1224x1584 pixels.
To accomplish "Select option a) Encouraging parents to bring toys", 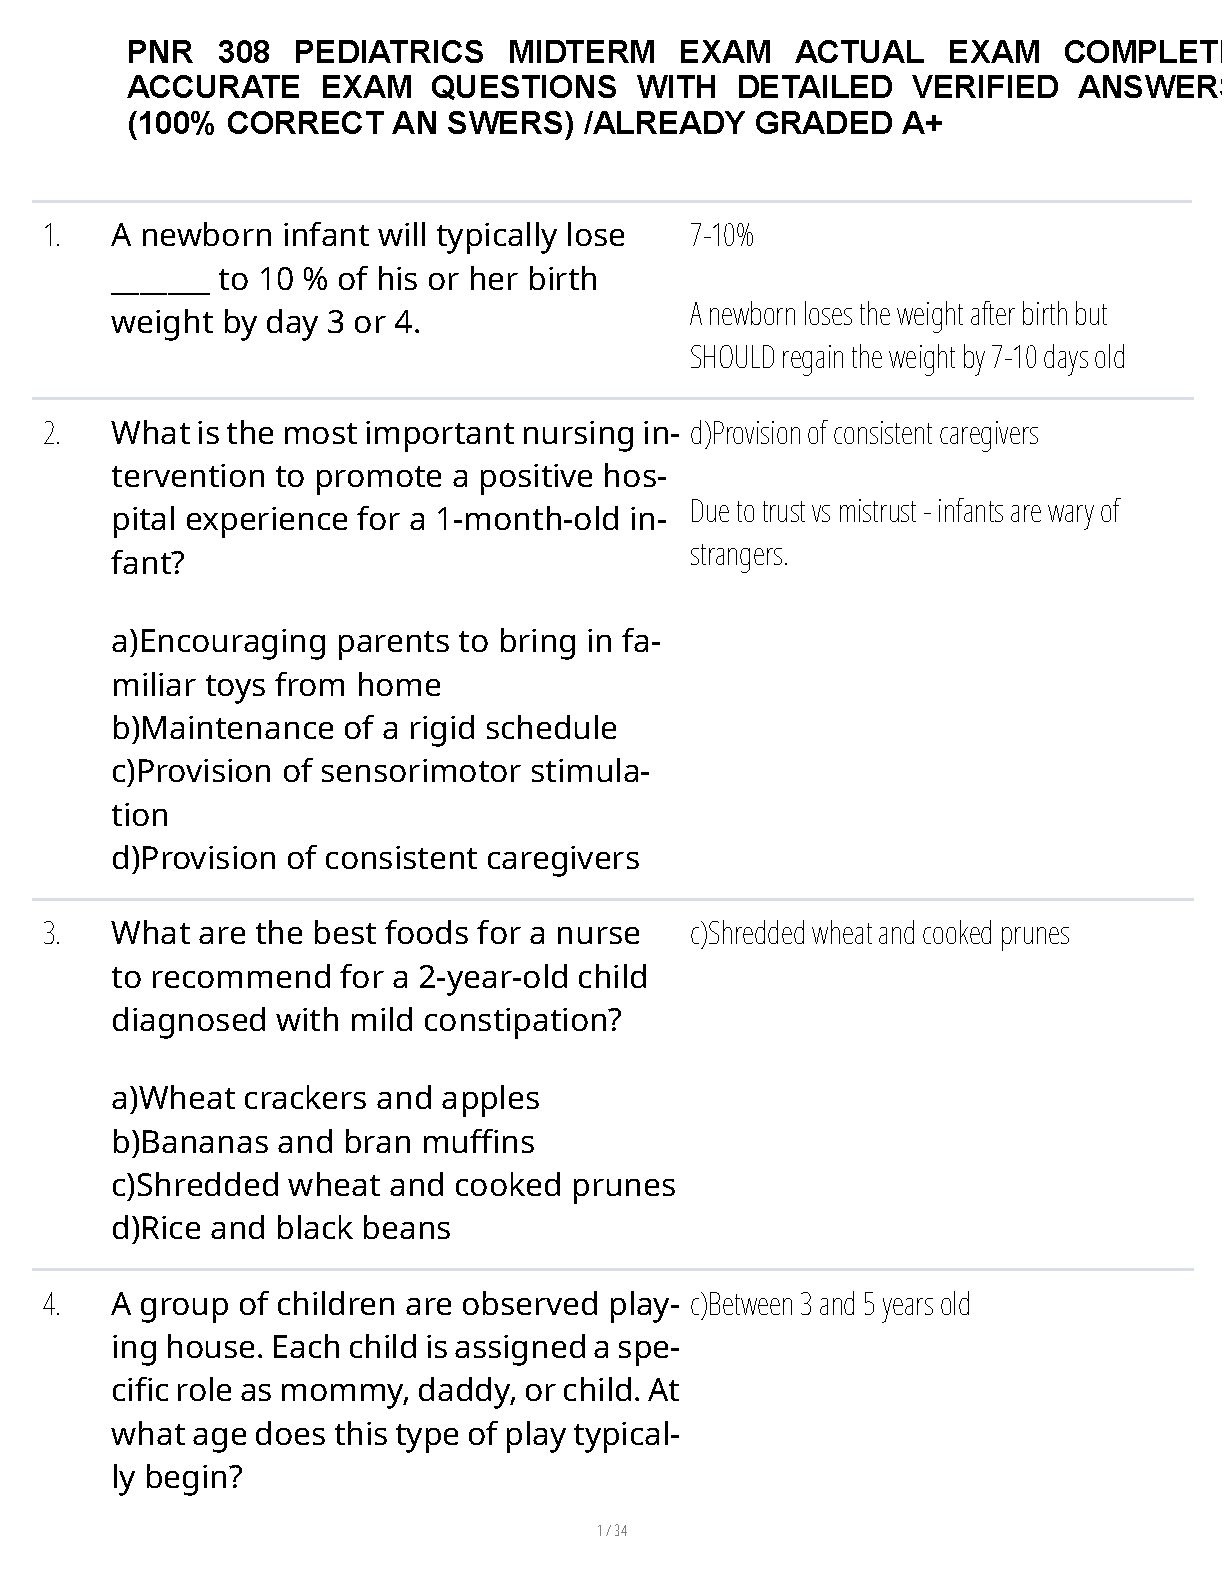I will click(385, 663).
